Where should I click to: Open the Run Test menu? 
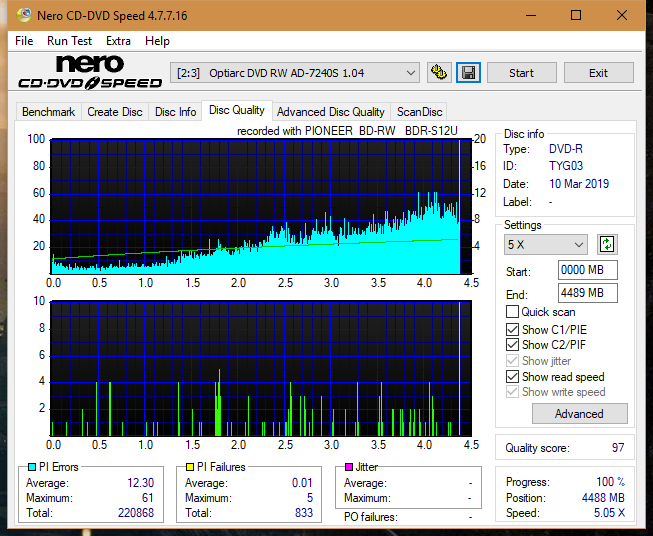[x=69, y=41]
